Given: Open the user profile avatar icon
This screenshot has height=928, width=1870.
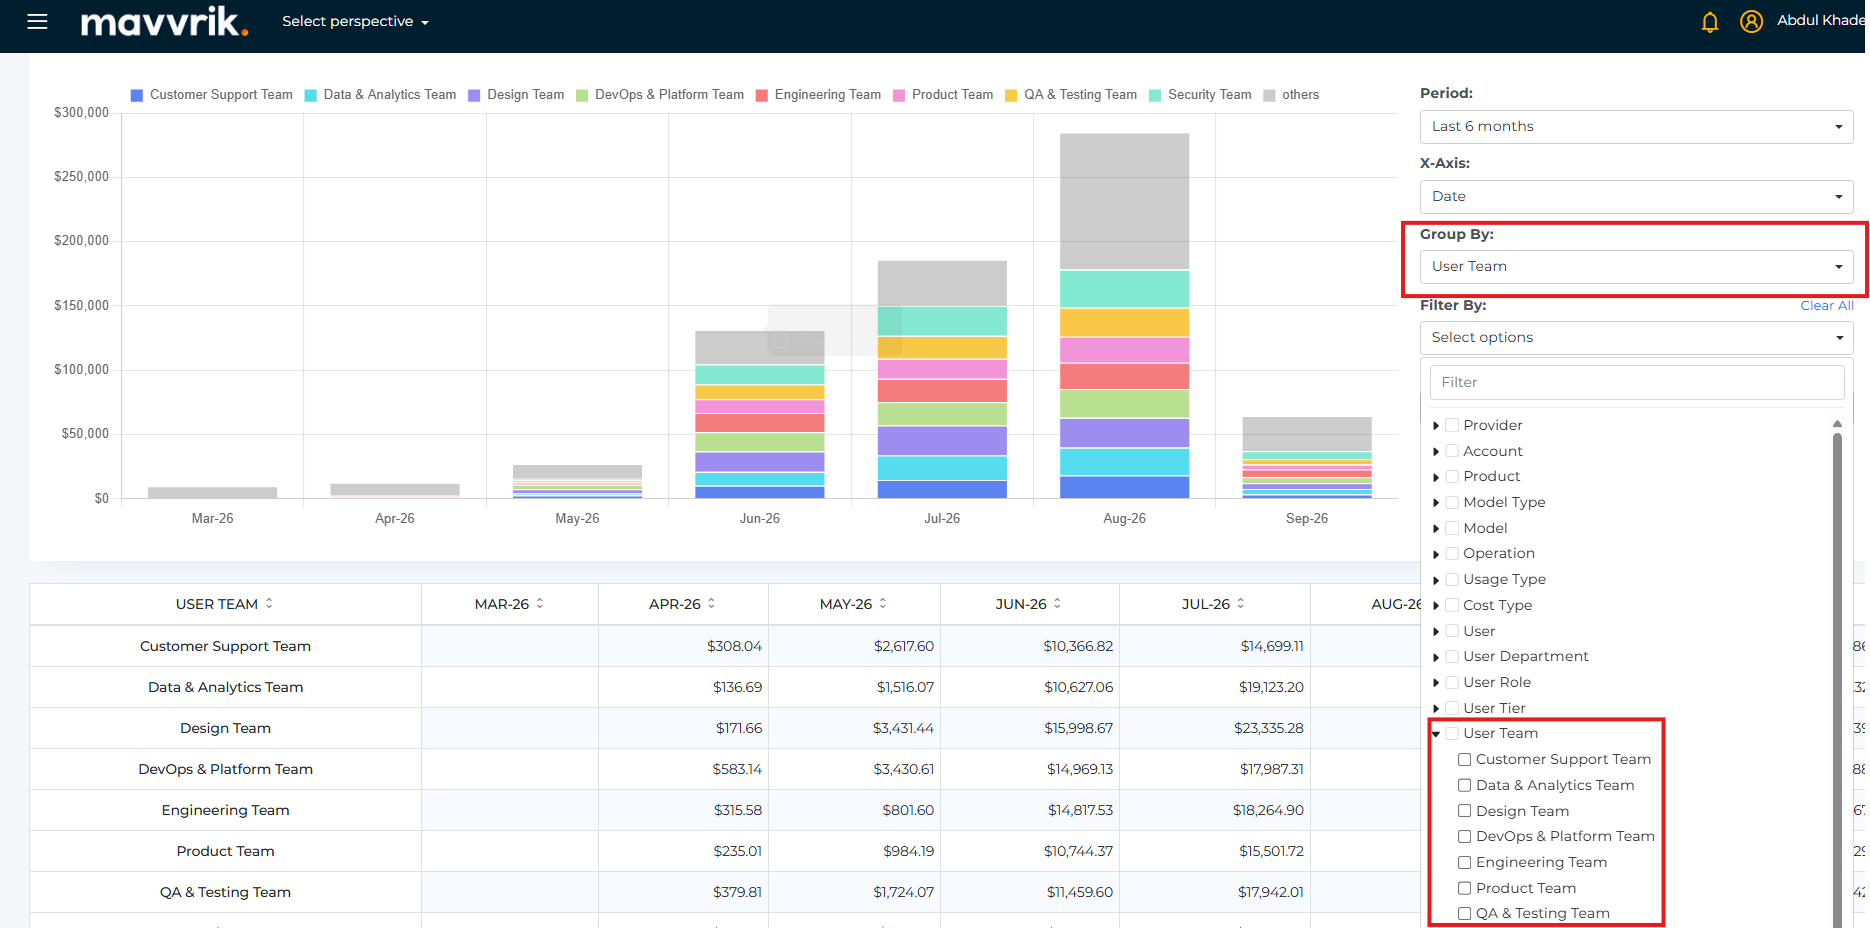Looking at the screenshot, I should pos(1751,21).
